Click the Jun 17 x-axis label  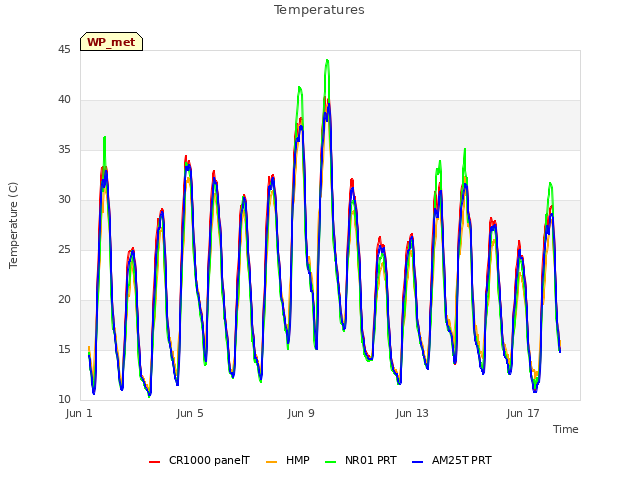[523, 413]
